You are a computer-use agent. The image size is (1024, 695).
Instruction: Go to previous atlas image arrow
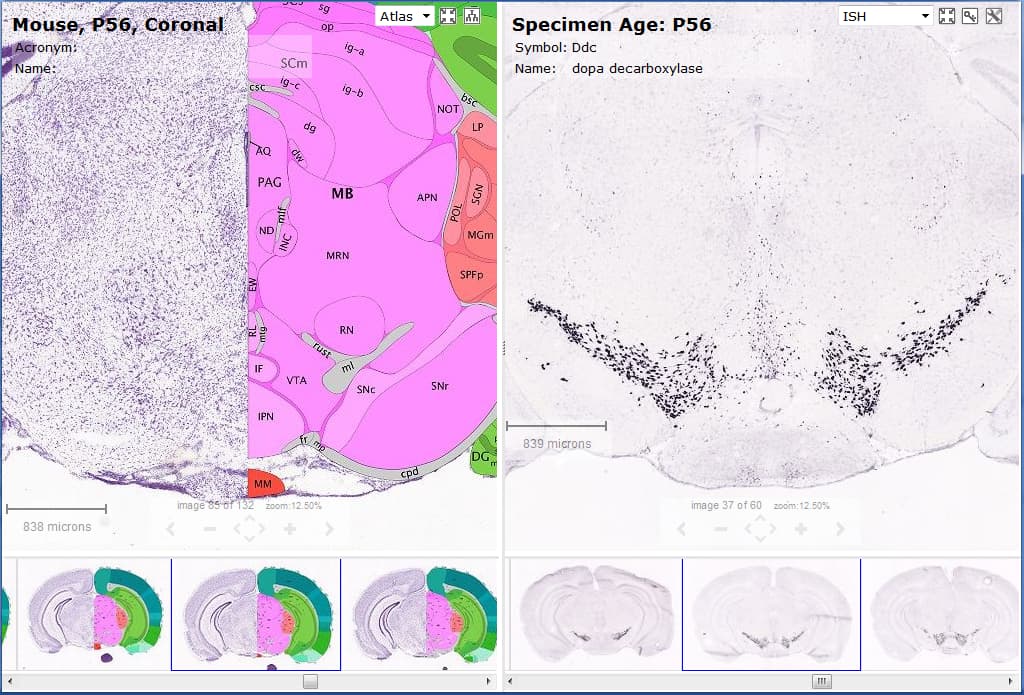[171, 528]
